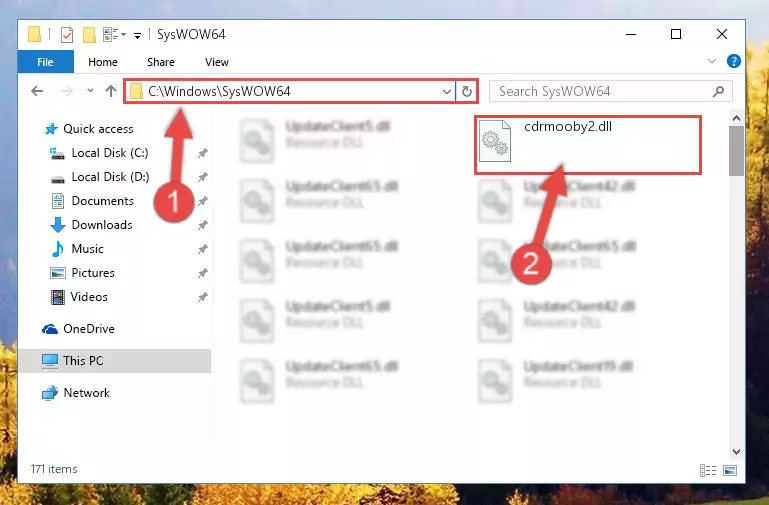This screenshot has height=505, width=769.
Task: Go back with the left arrow
Action: coord(37,91)
